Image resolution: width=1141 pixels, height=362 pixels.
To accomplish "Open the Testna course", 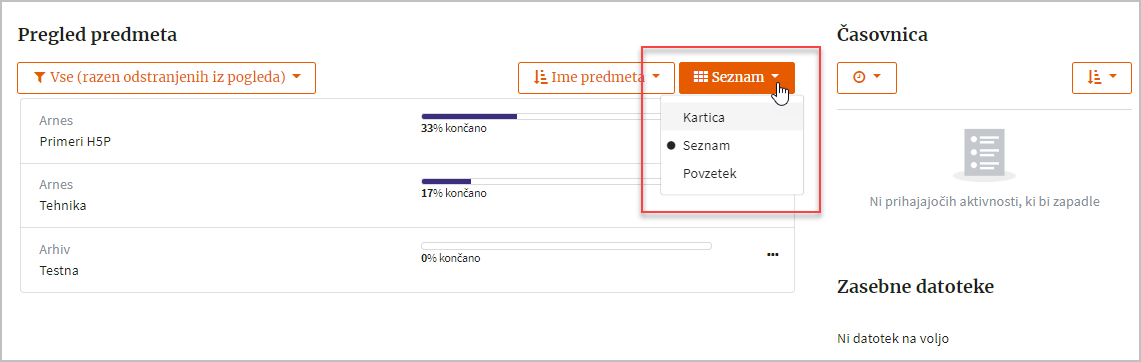I will 59,271.
